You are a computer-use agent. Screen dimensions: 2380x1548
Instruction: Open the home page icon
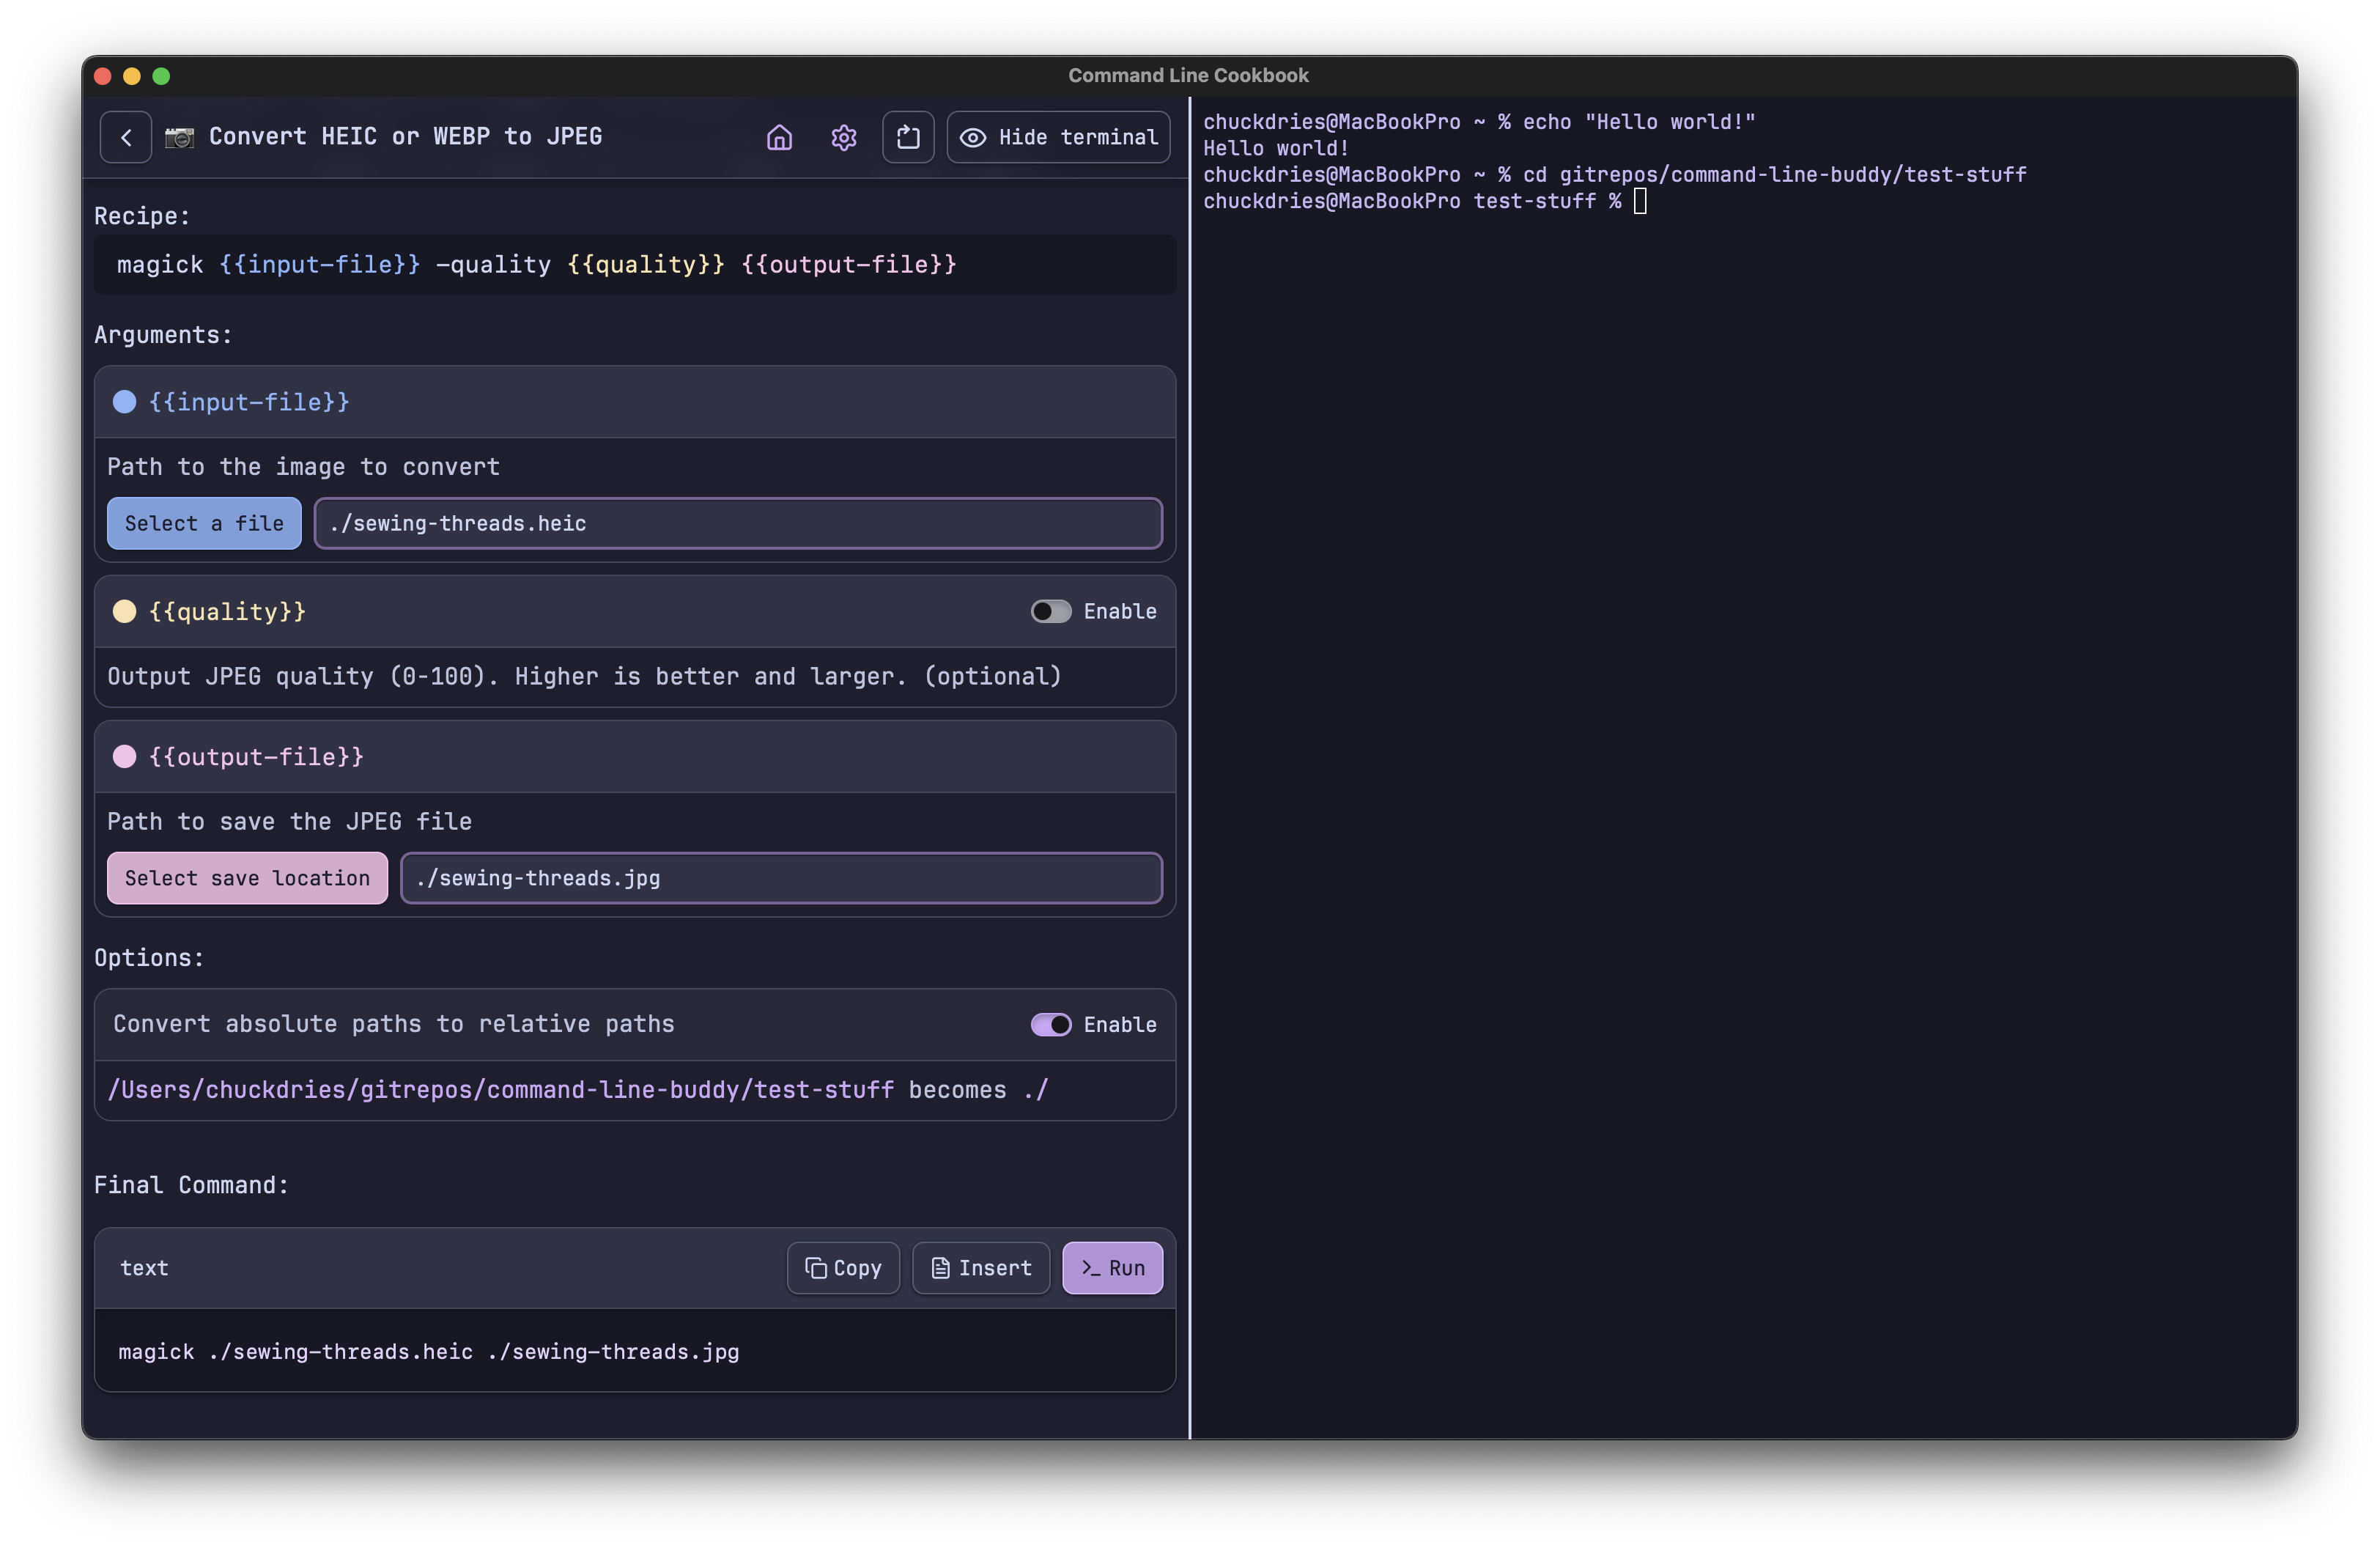pyautogui.click(x=779, y=137)
